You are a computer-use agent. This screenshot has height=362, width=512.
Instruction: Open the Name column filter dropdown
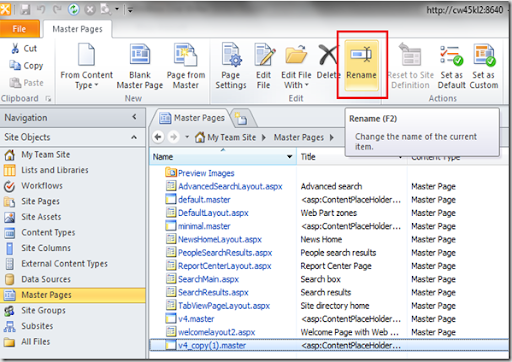(x=289, y=157)
